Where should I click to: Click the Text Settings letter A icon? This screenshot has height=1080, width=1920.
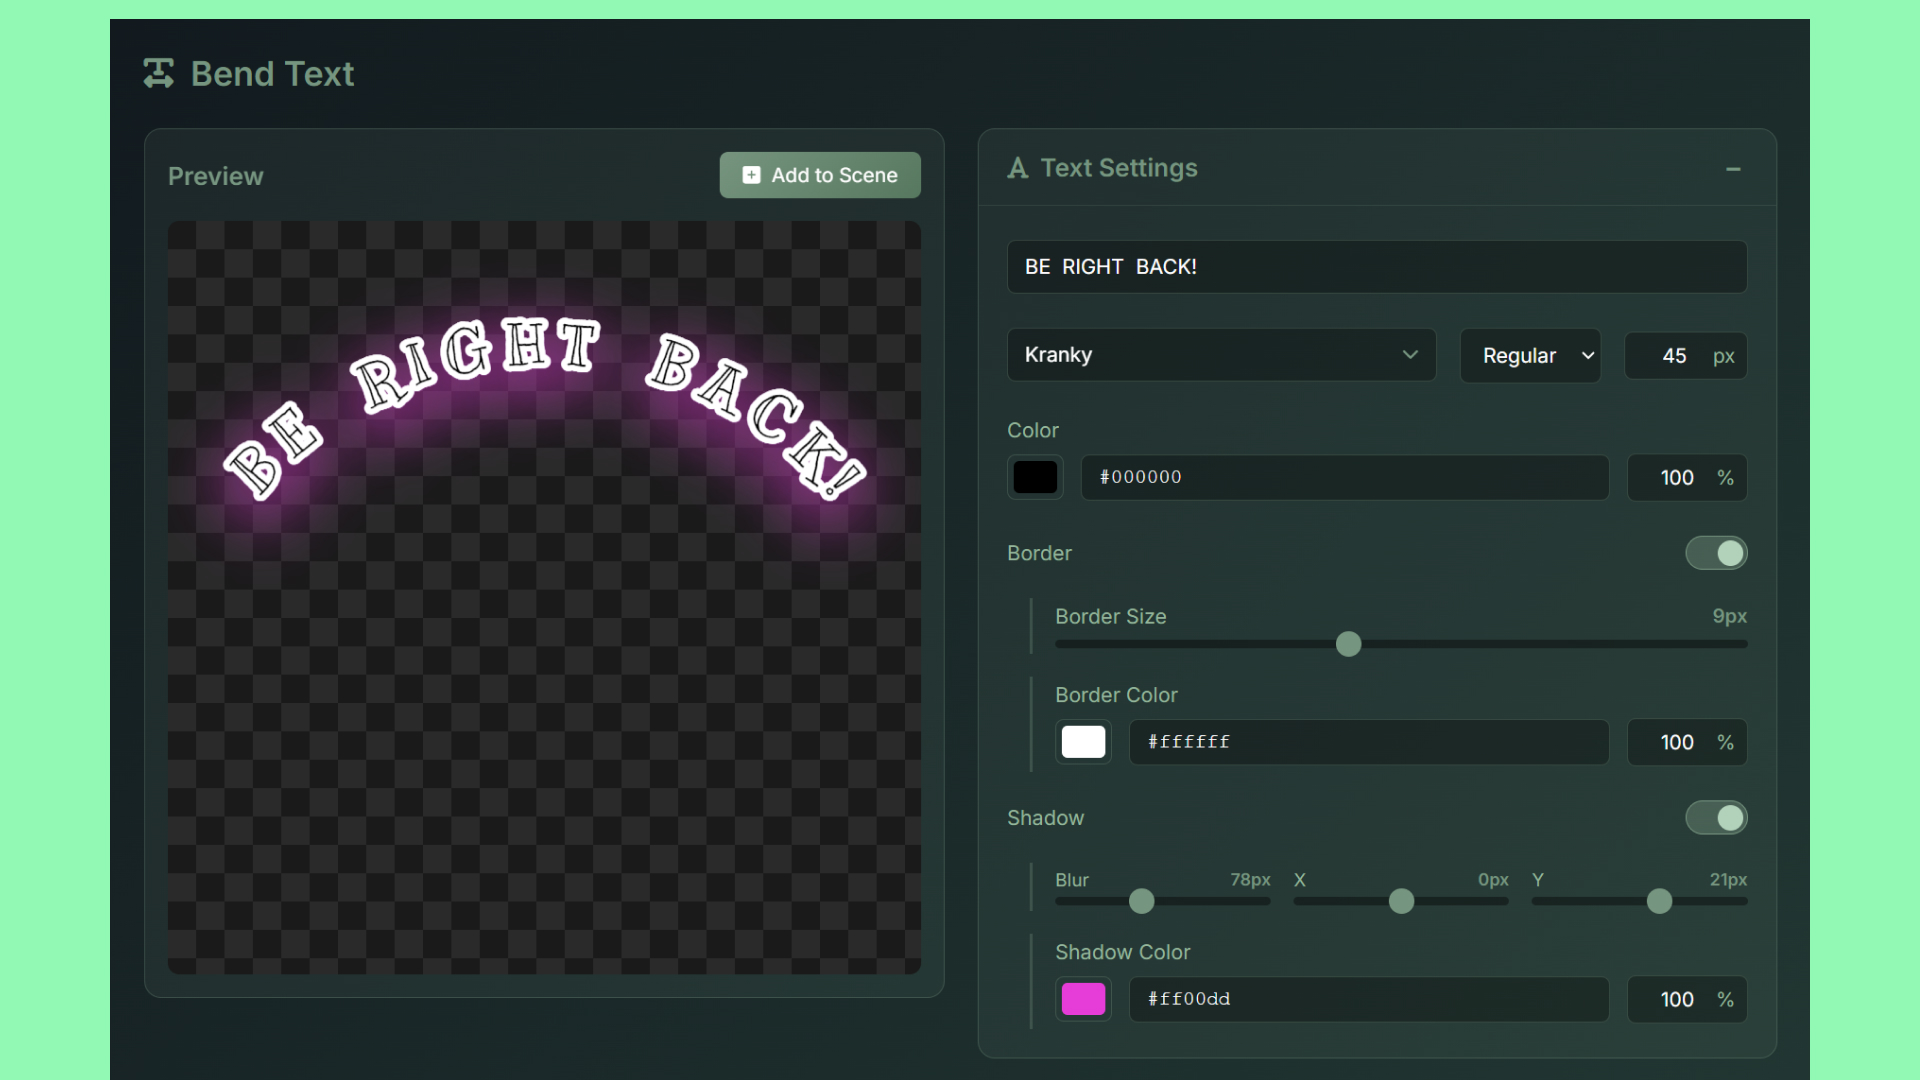click(x=1017, y=168)
